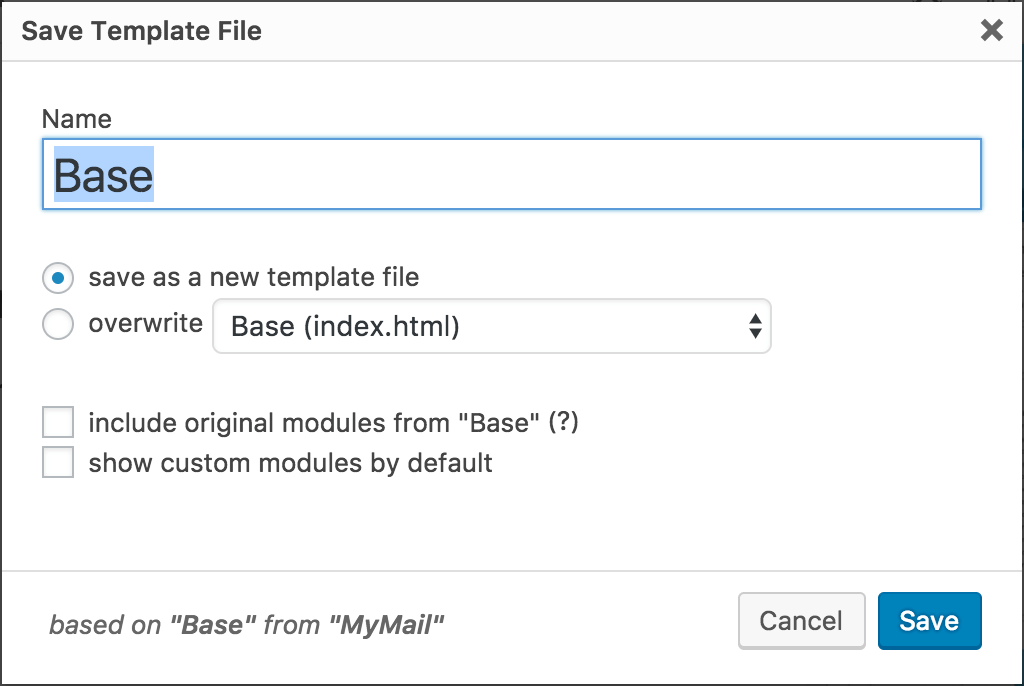
Task: Click the Save button
Action: tap(929, 621)
